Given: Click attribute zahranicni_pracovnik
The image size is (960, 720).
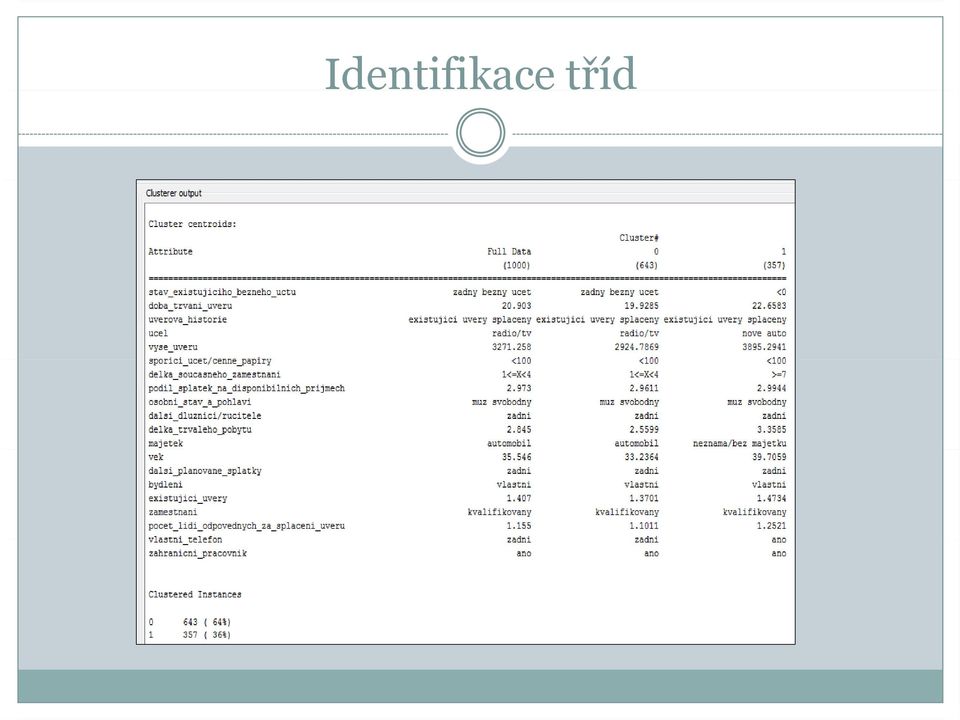Looking at the screenshot, I should tap(197, 553).
